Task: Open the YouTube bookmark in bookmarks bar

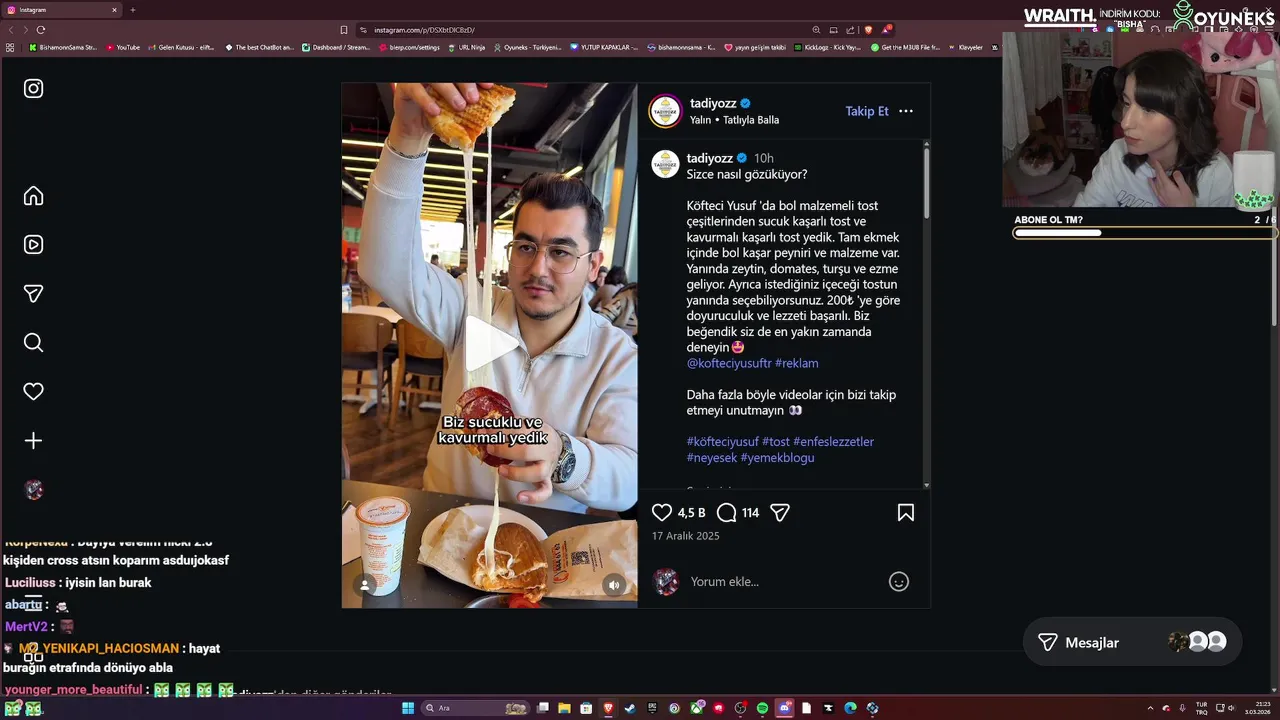Action: tap(123, 47)
